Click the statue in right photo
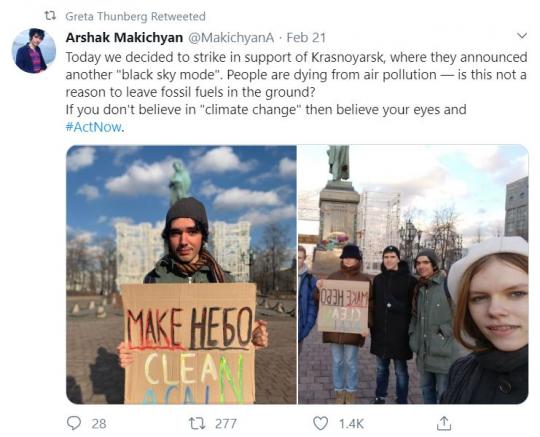The height and width of the screenshot is (437, 540). [x=338, y=163]
